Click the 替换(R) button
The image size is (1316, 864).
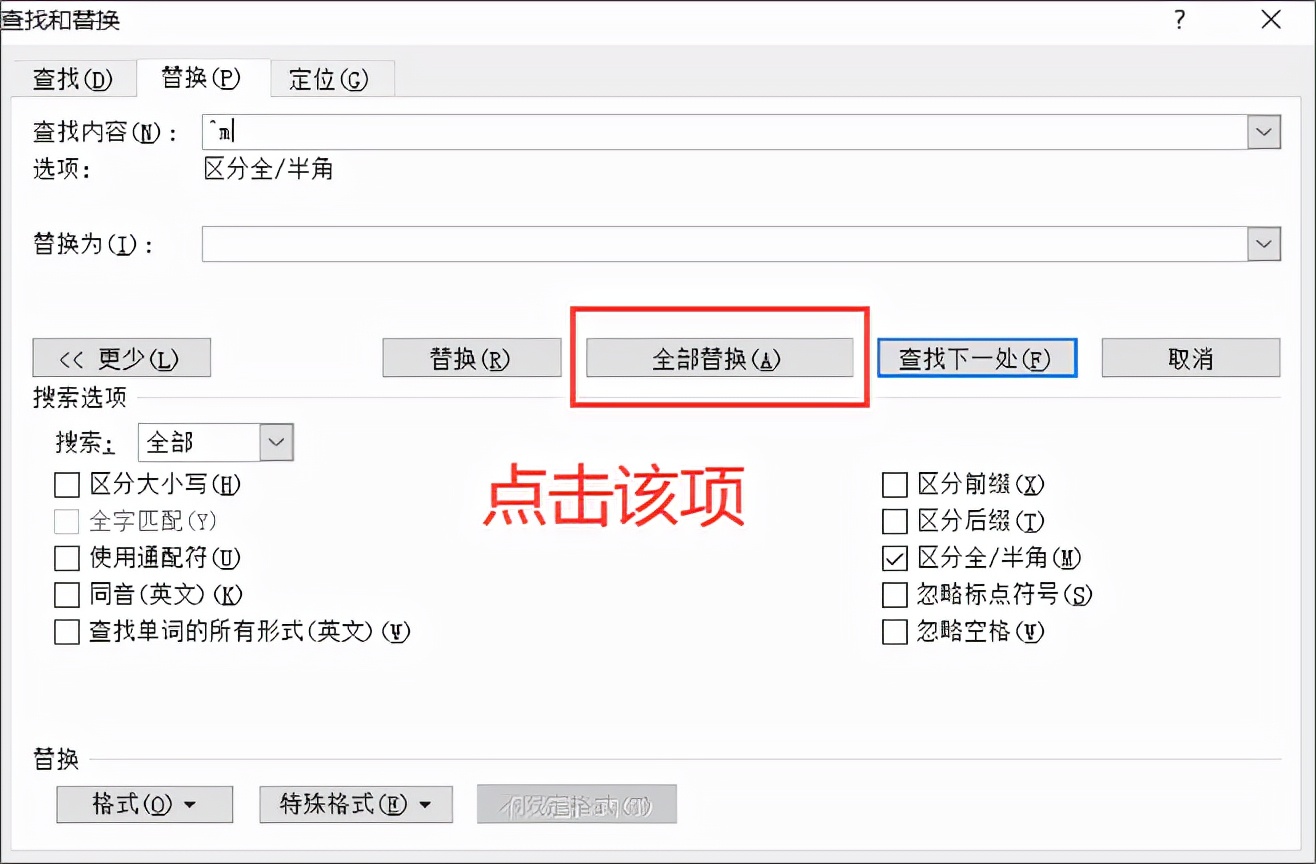[472, 358]
